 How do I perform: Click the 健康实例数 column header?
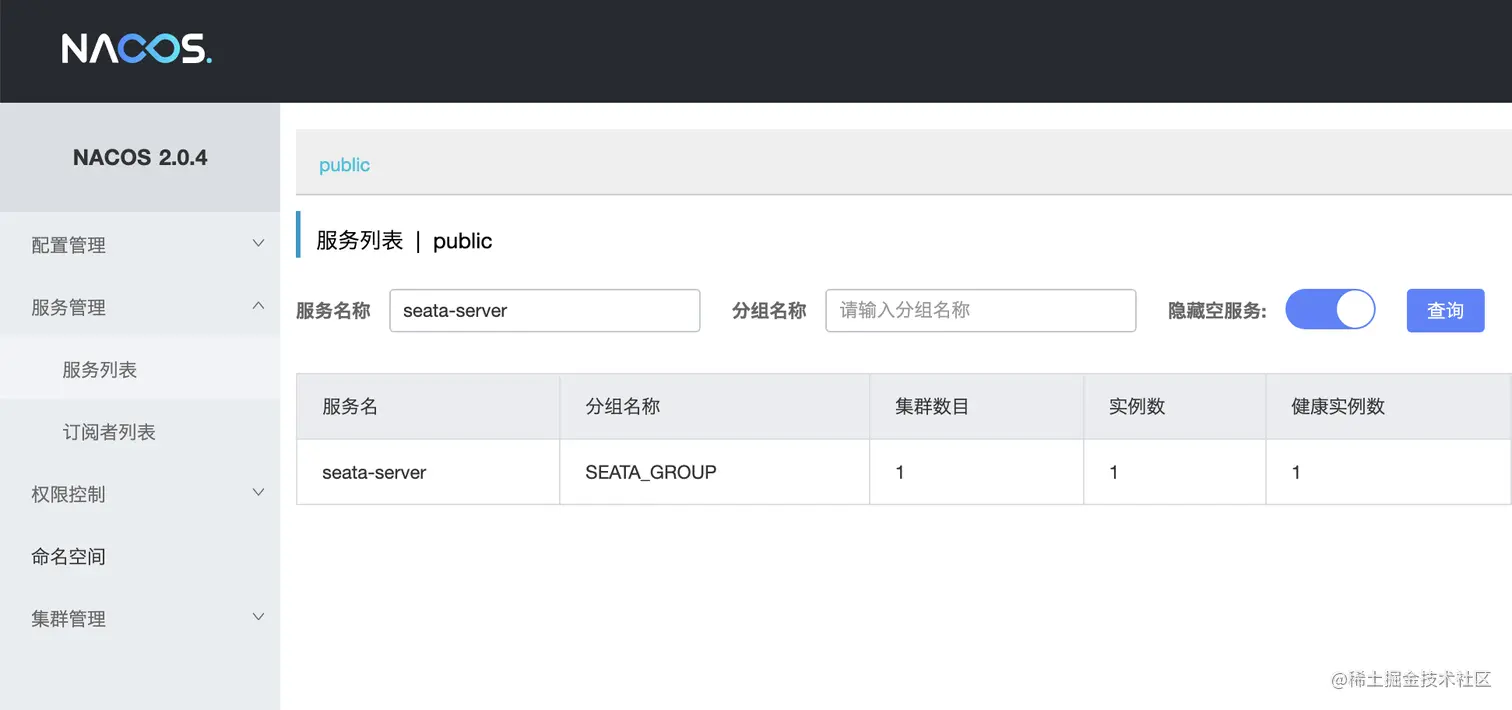(x=1389, y=406)
